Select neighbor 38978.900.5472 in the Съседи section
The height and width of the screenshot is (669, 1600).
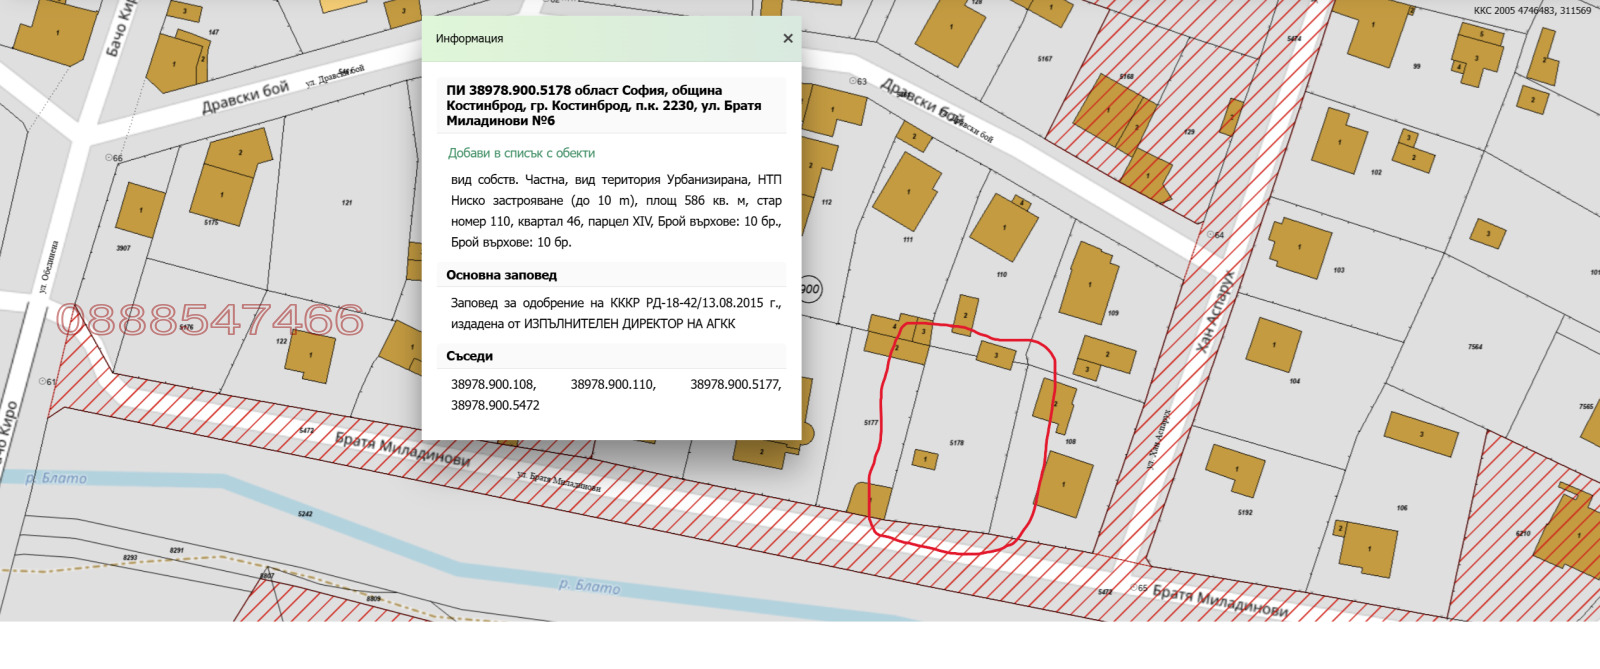495,405
